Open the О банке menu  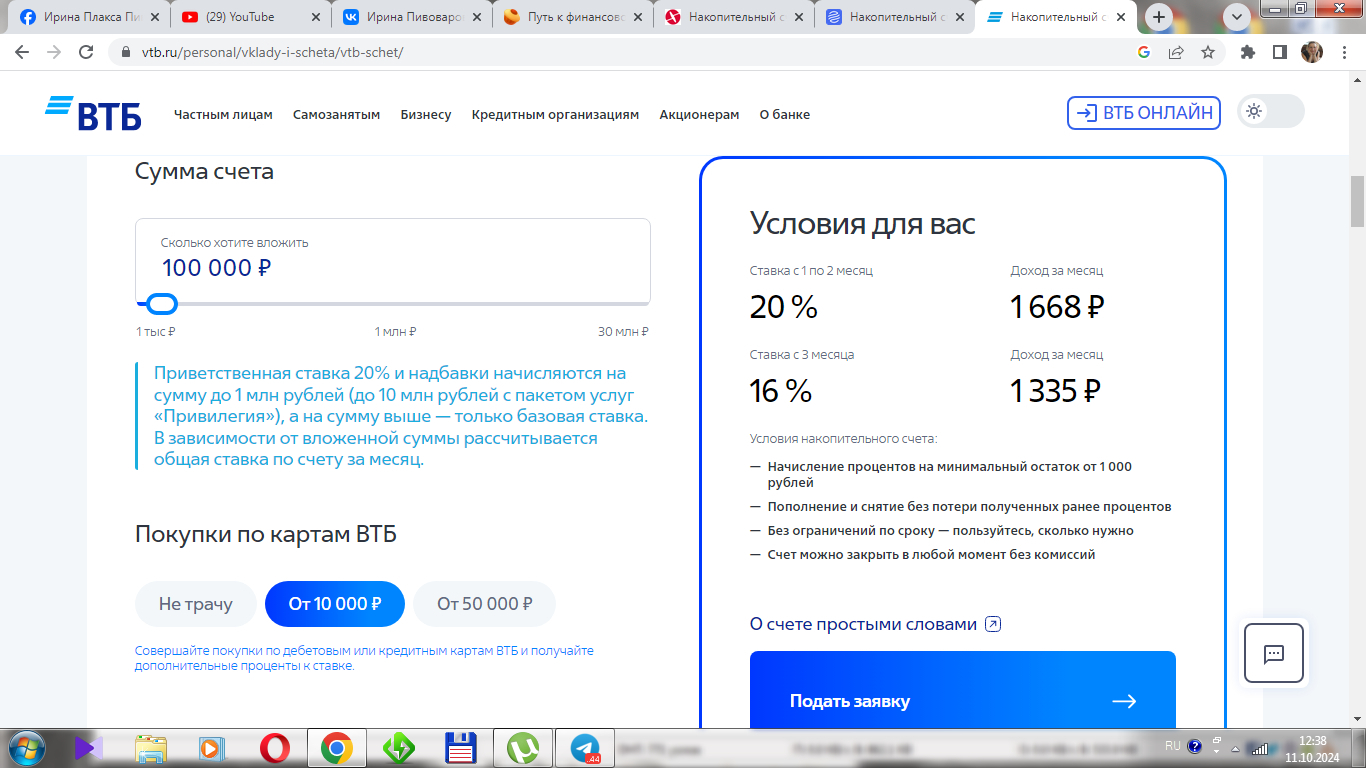coord(785,115)
